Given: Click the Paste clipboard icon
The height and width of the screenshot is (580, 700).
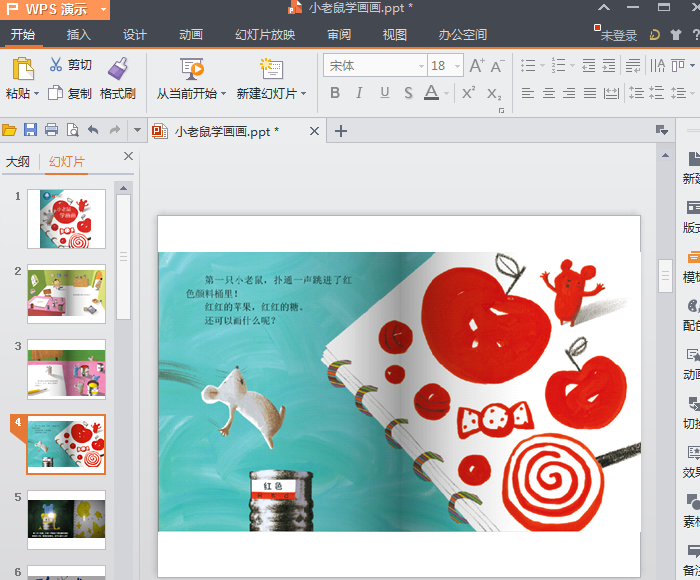Looking at the screenshot, I should pos(23,69).
